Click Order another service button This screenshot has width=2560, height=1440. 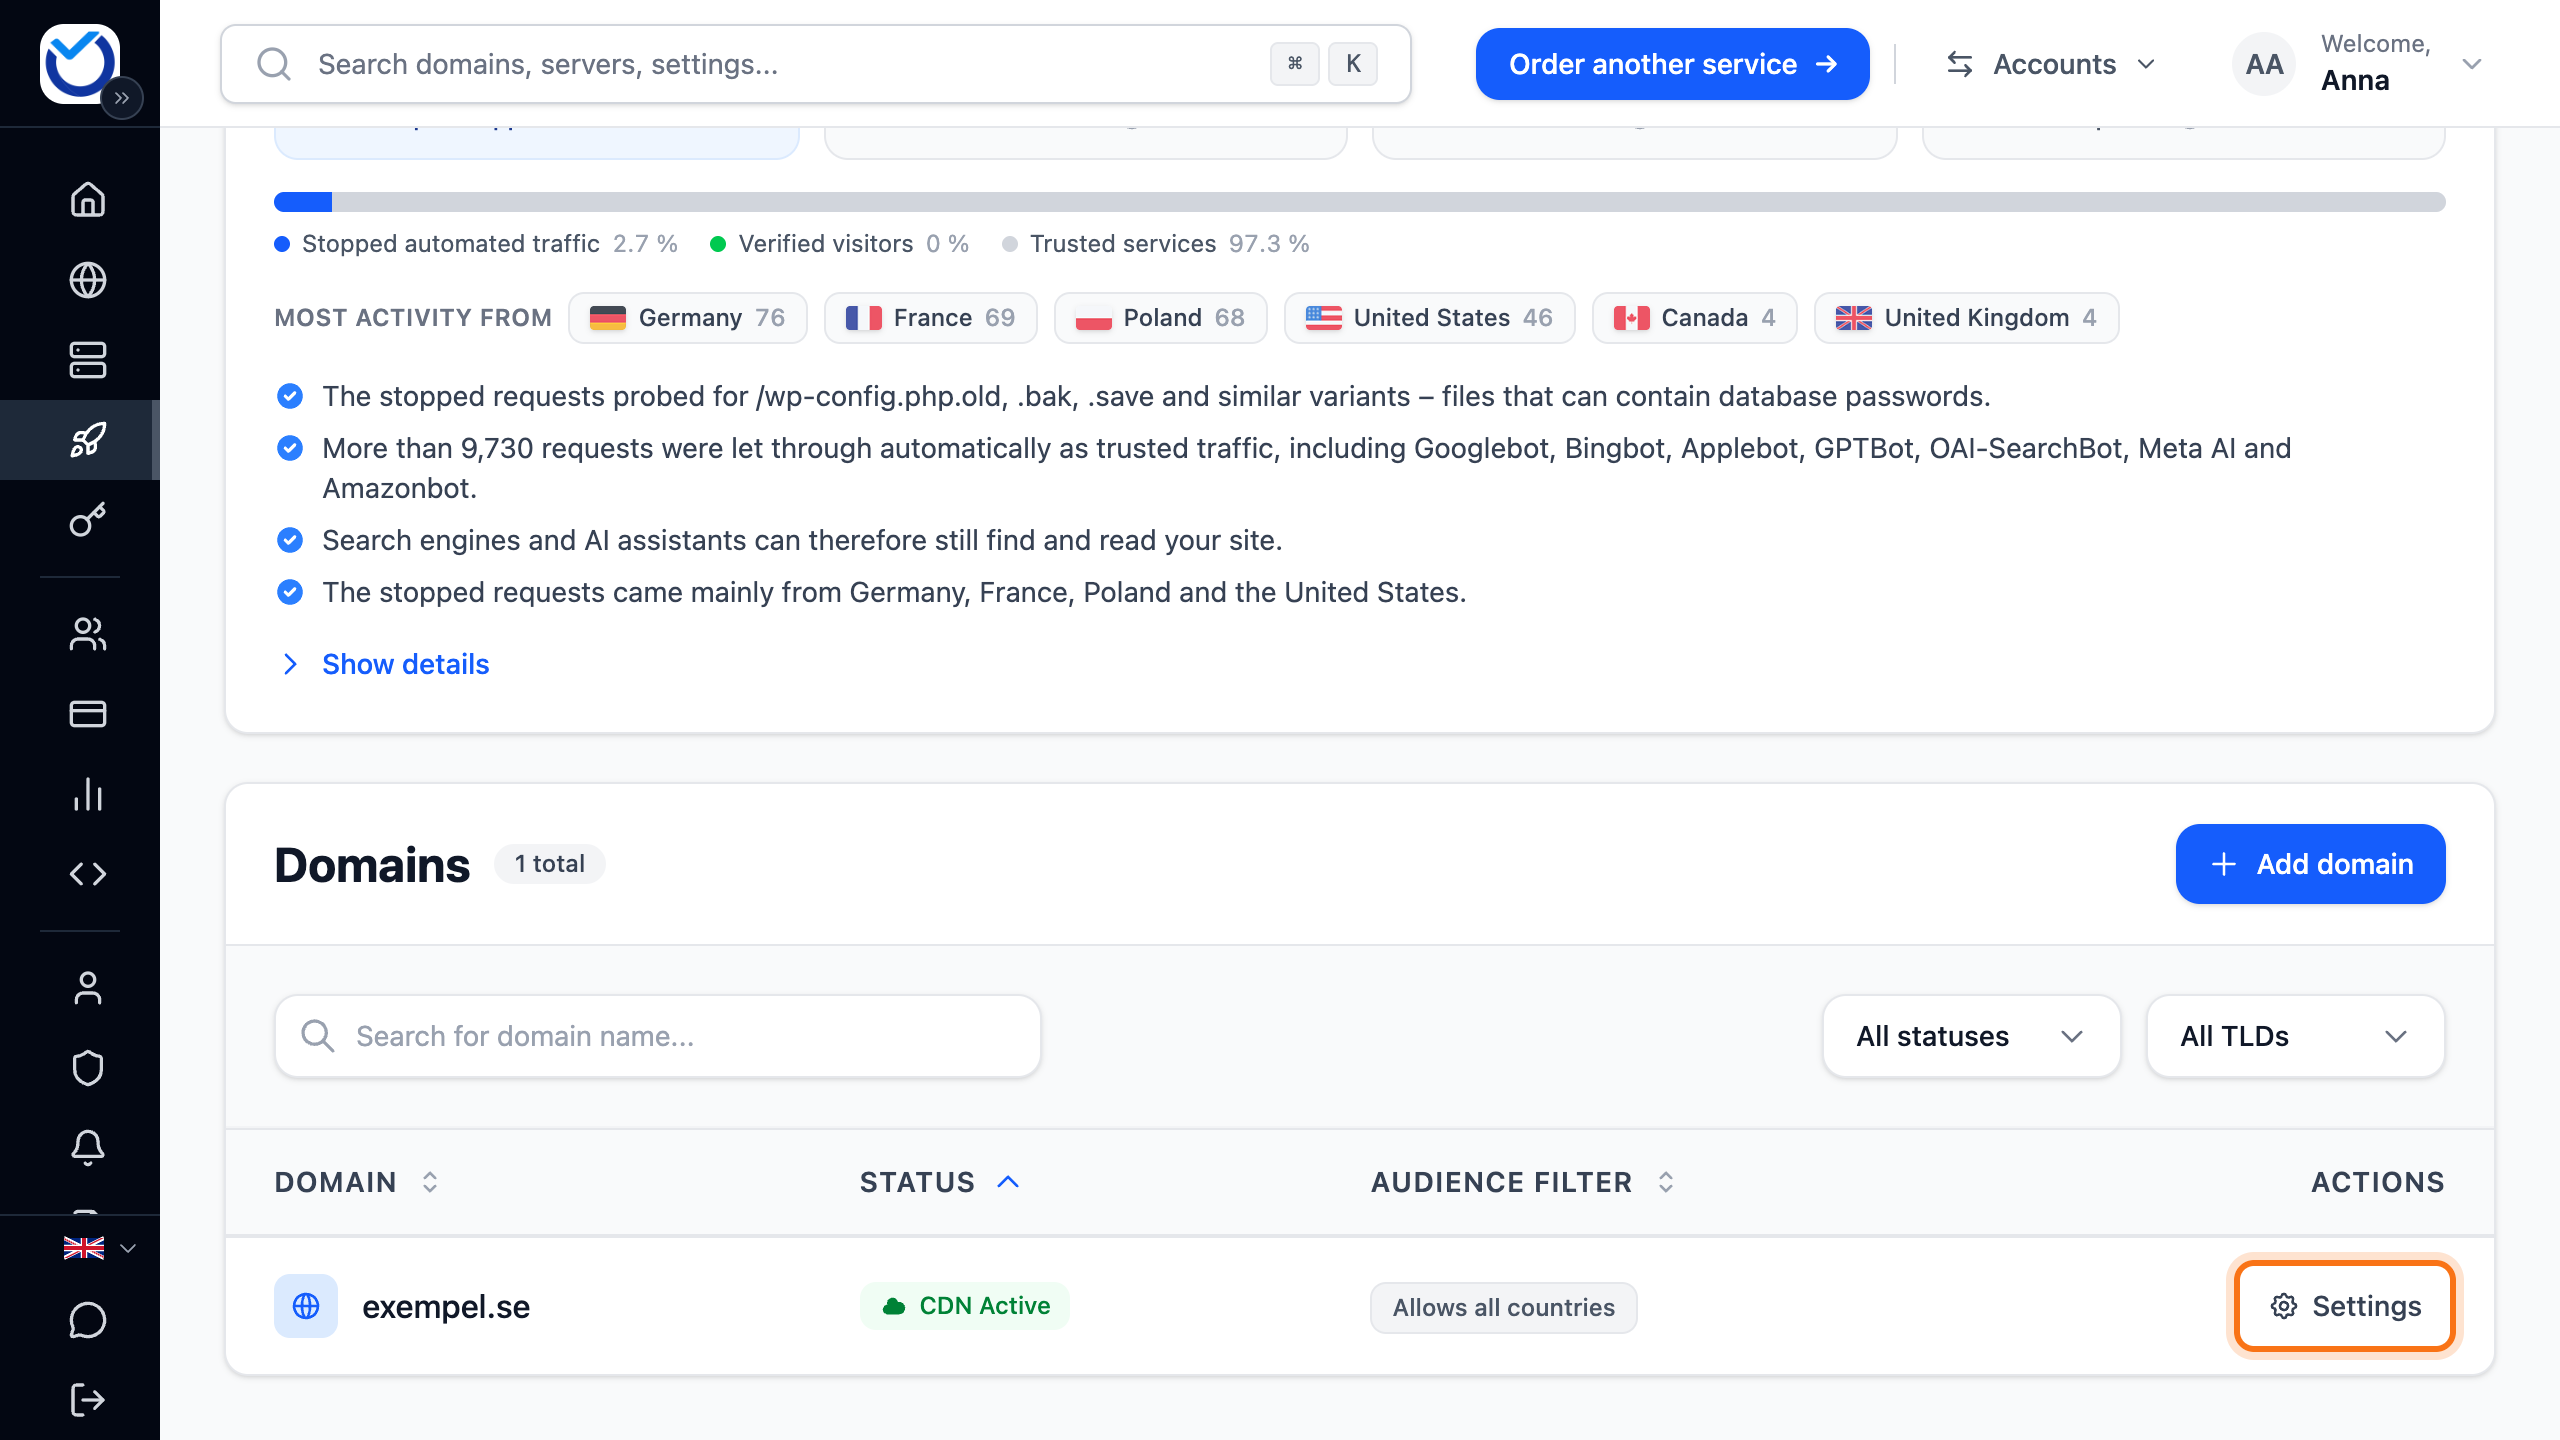[x=1672, y=64]
